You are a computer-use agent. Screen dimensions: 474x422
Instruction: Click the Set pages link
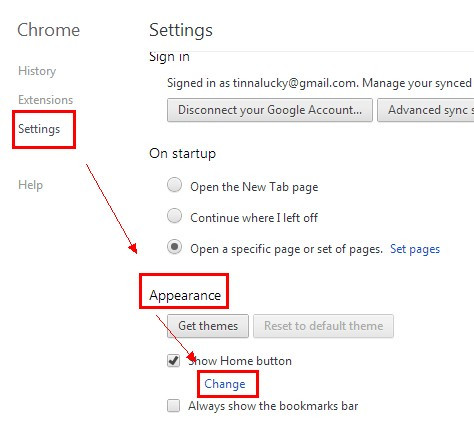pos(415,249)
